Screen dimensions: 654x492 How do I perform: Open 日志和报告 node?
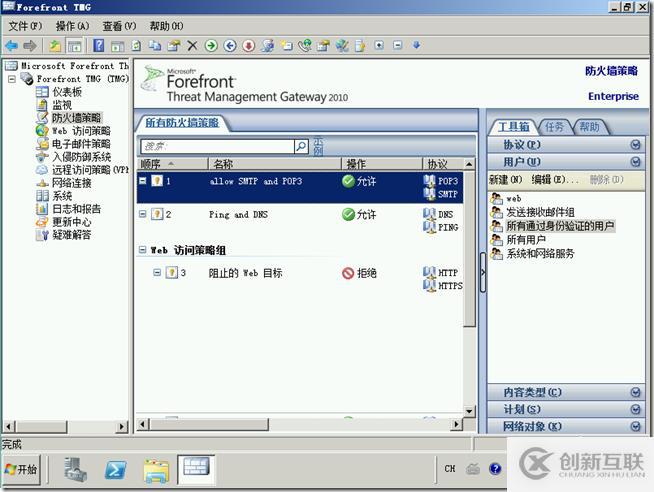click(x=76, y=209)
